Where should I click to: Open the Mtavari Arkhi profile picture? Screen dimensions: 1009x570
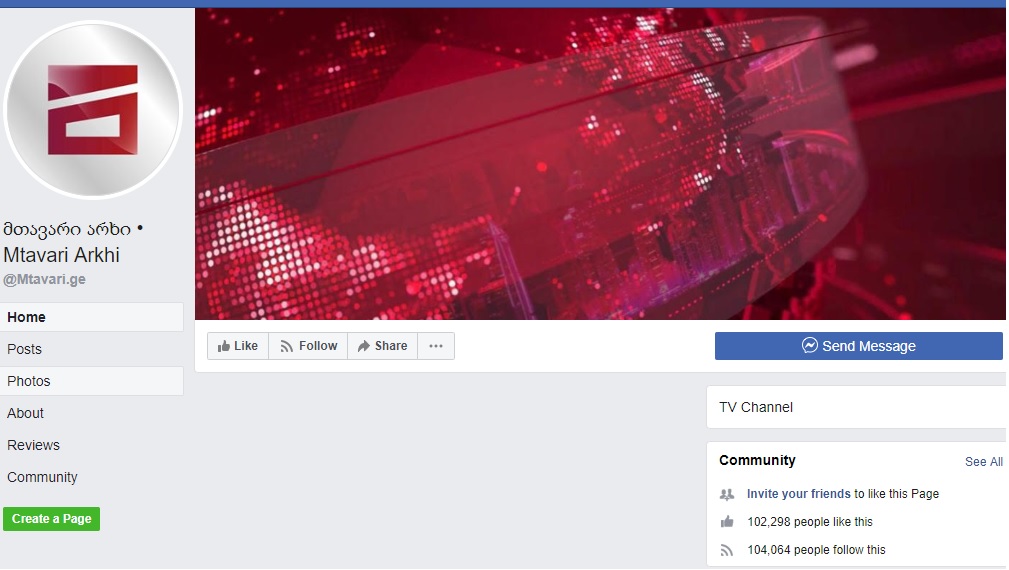93,110
